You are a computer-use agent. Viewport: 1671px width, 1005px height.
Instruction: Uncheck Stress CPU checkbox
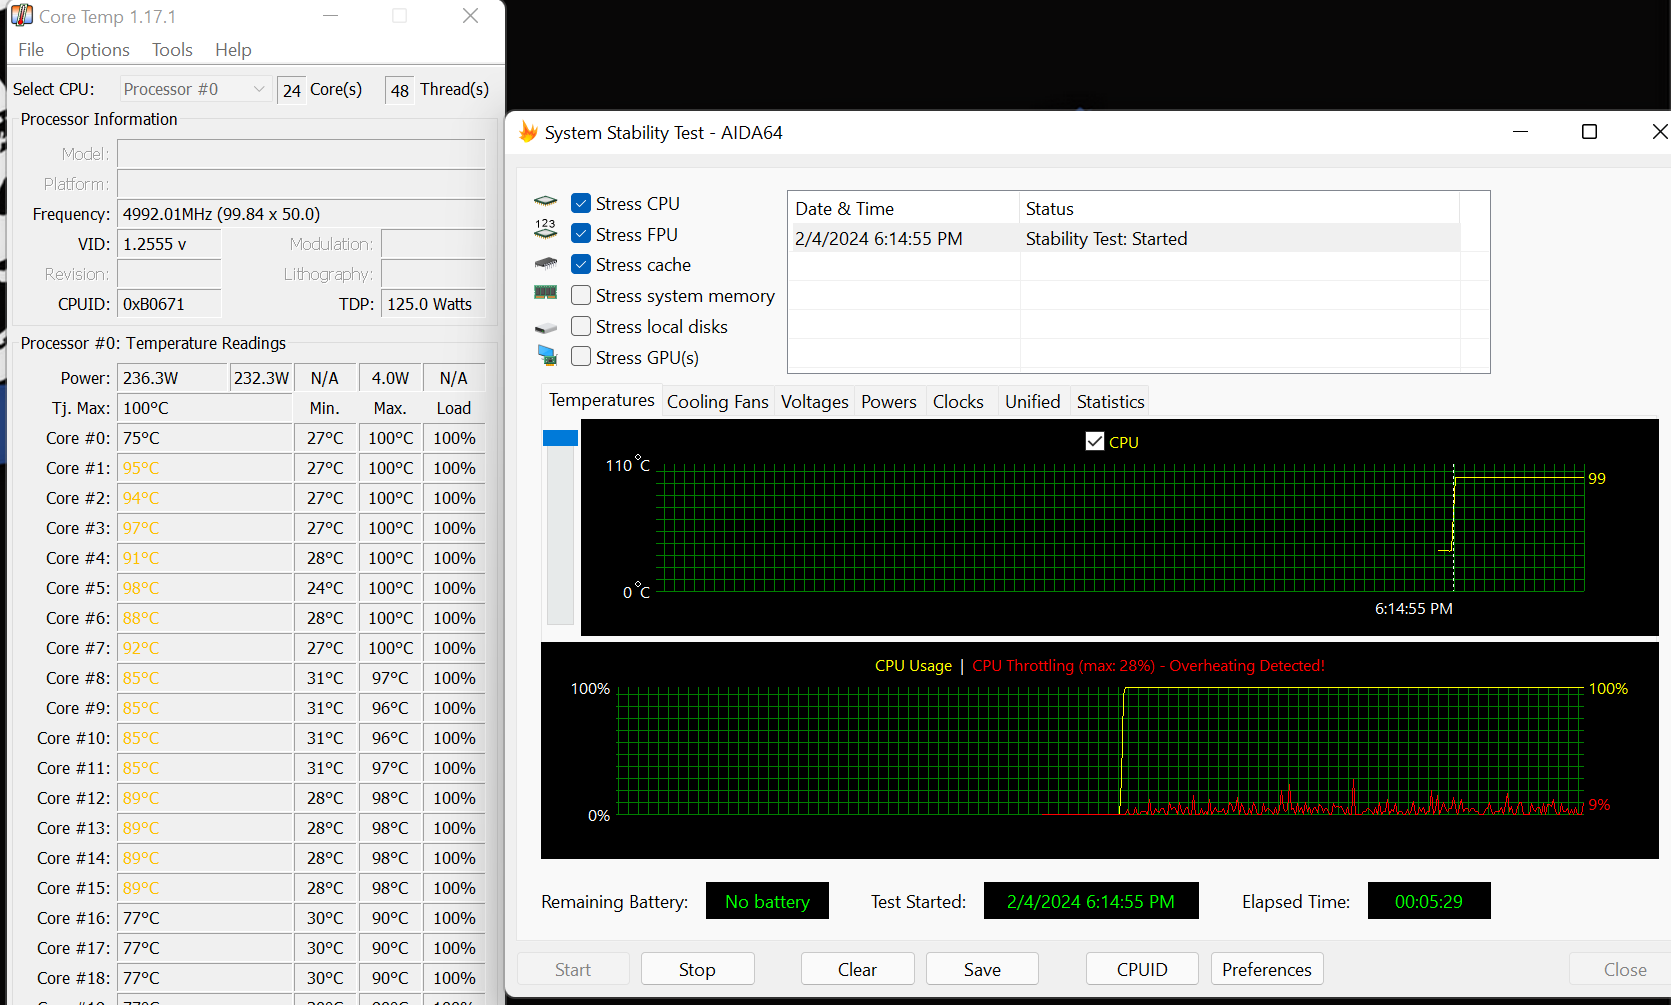coord(581,203)
